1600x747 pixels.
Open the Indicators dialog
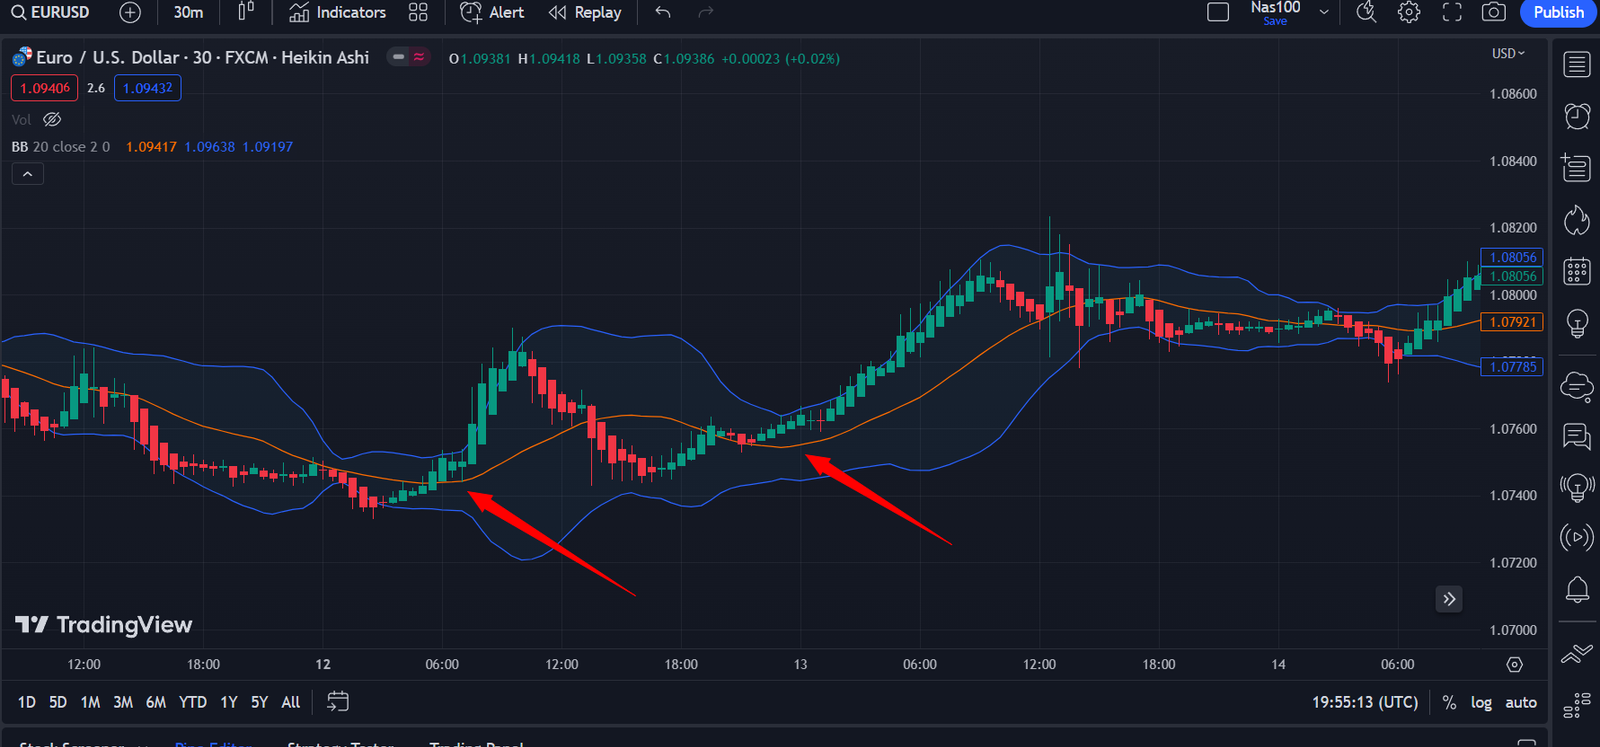(x=337, y=13)
